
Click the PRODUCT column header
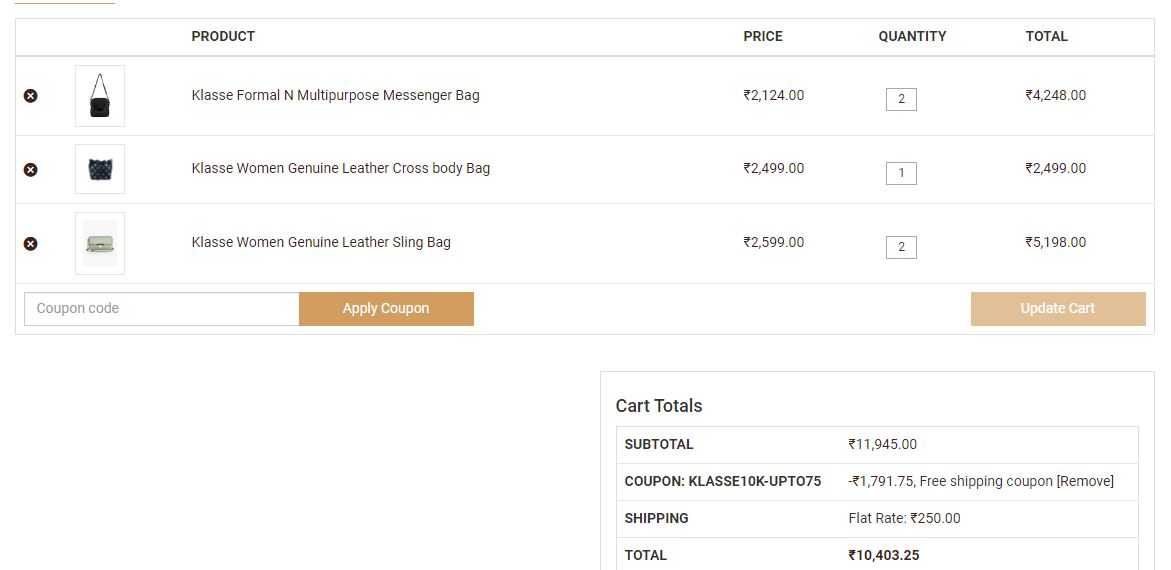click(x=223, y=37)
